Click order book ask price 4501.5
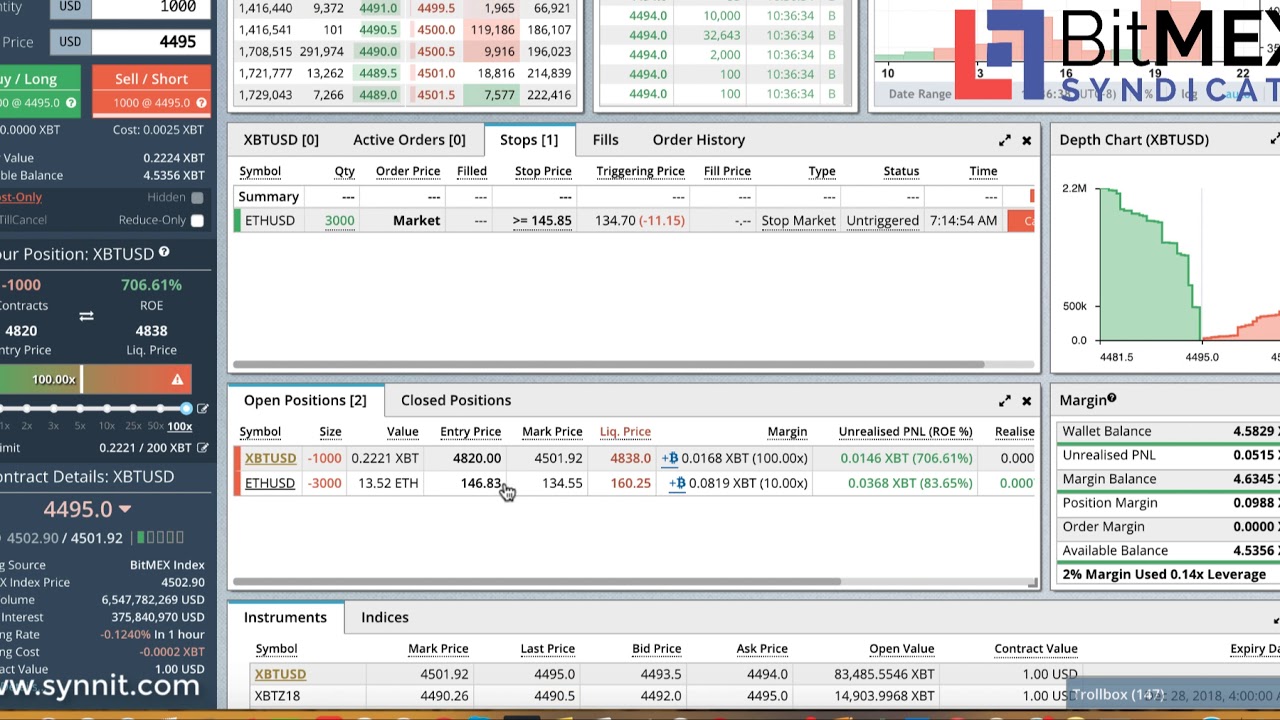The height and width of the screenshot is (720, 1280). 436,95
